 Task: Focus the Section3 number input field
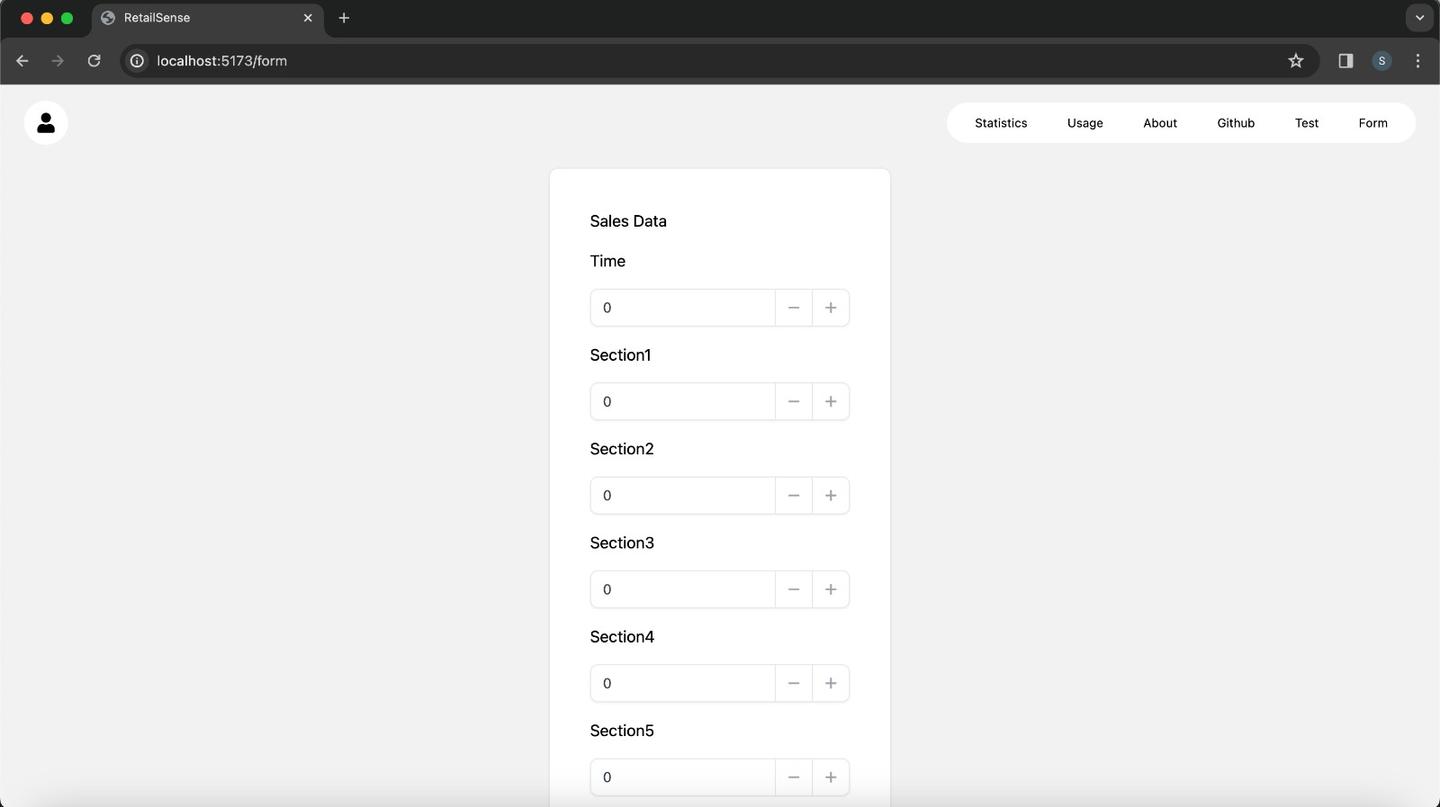(x=683, y=590)
